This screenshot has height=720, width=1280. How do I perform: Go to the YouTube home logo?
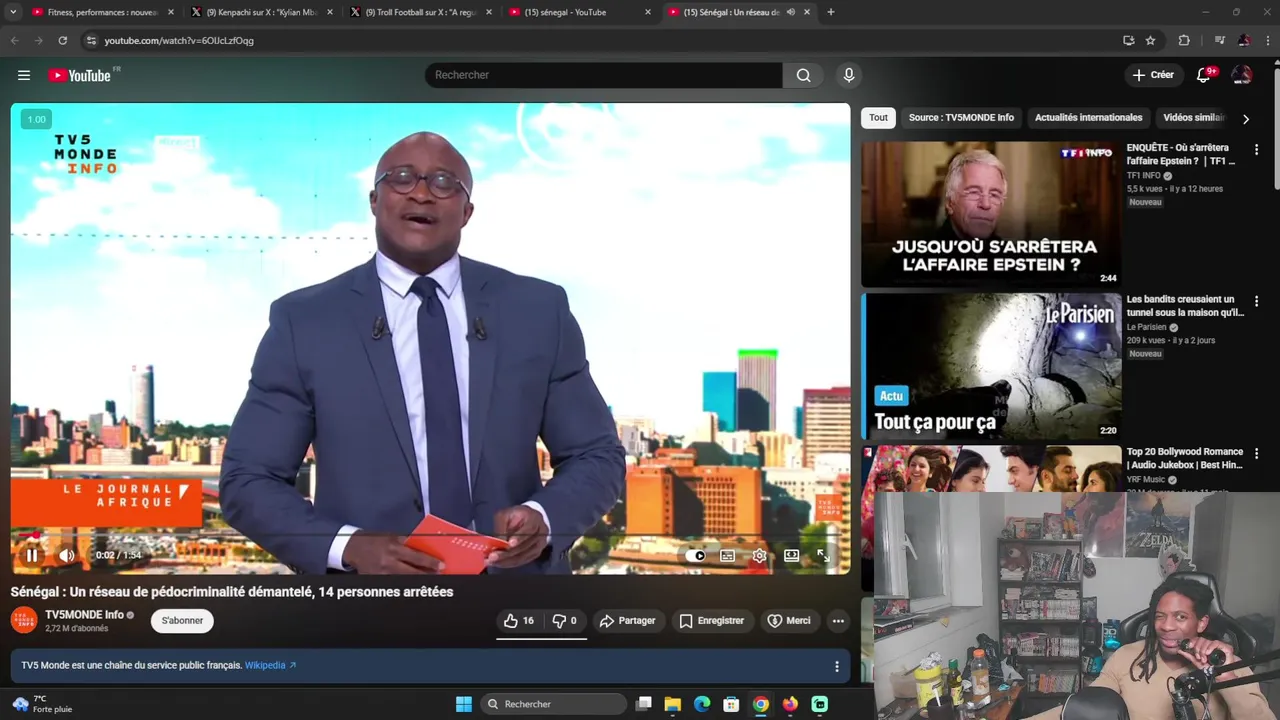click(80, 75)
